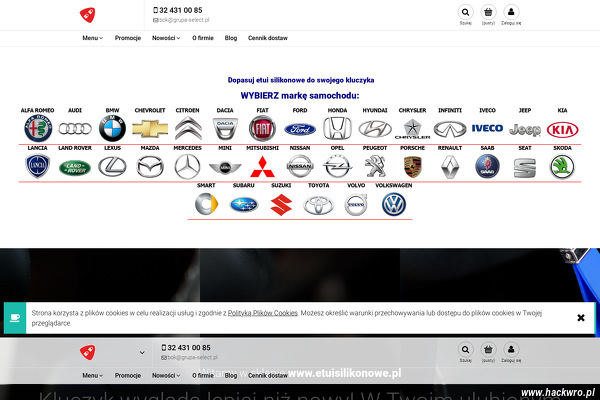Click the teal cookie cup icon
The width and height of the screenshot is (600, 400).
point(15,318)
